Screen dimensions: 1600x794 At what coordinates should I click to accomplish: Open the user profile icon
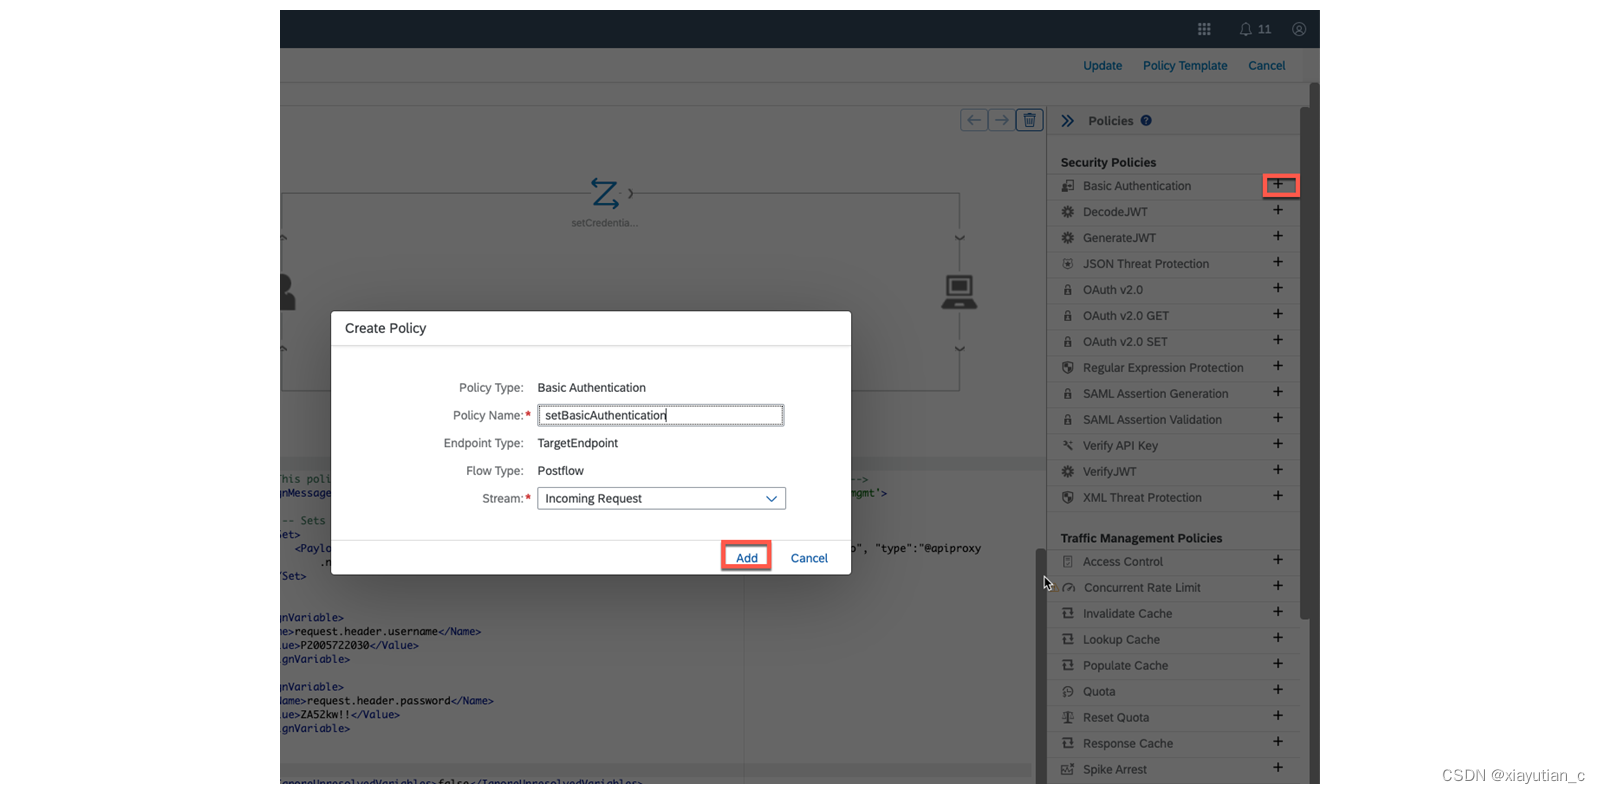pyautogui.click(x=1299, y=29)
